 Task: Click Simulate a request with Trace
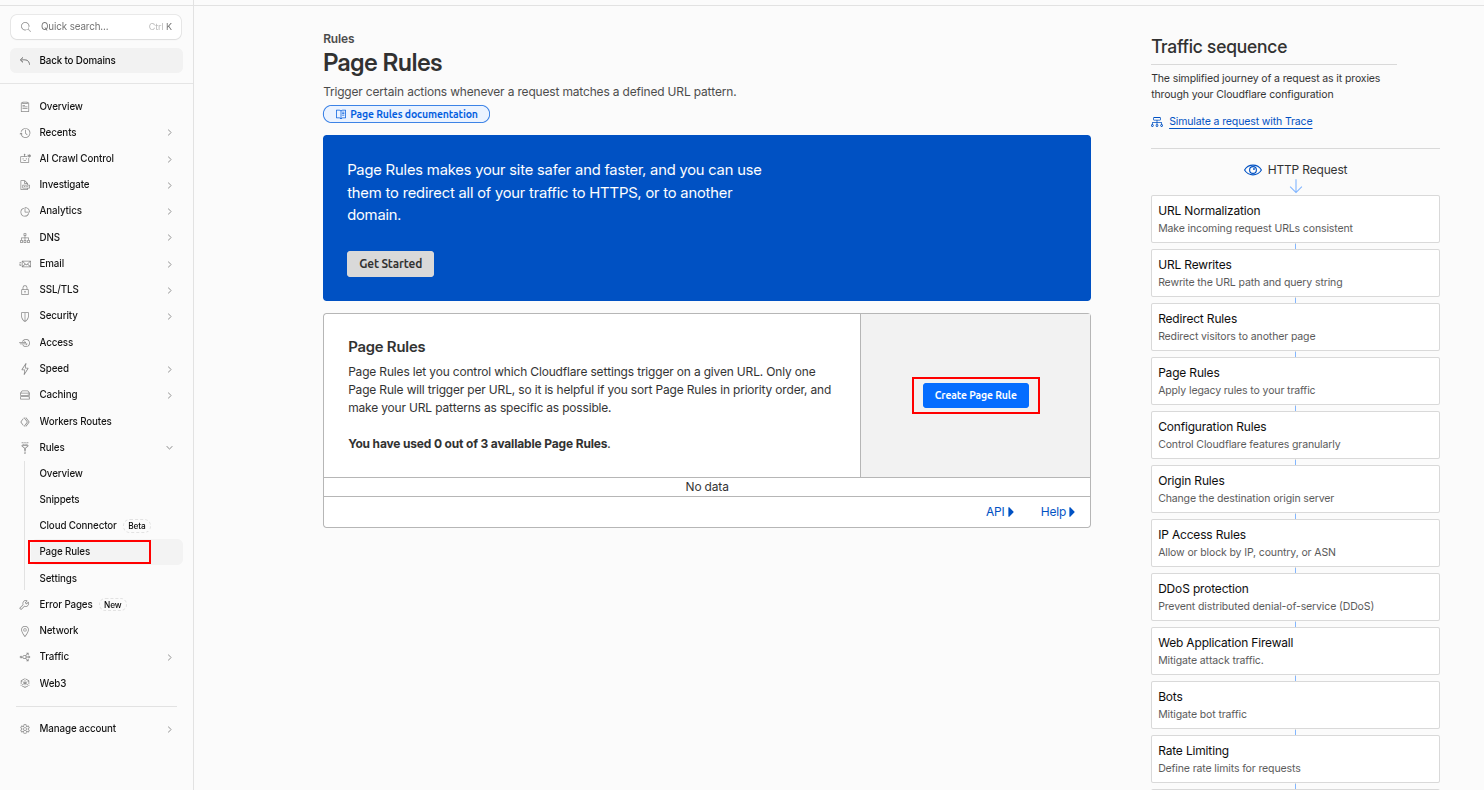(1240, 121)
